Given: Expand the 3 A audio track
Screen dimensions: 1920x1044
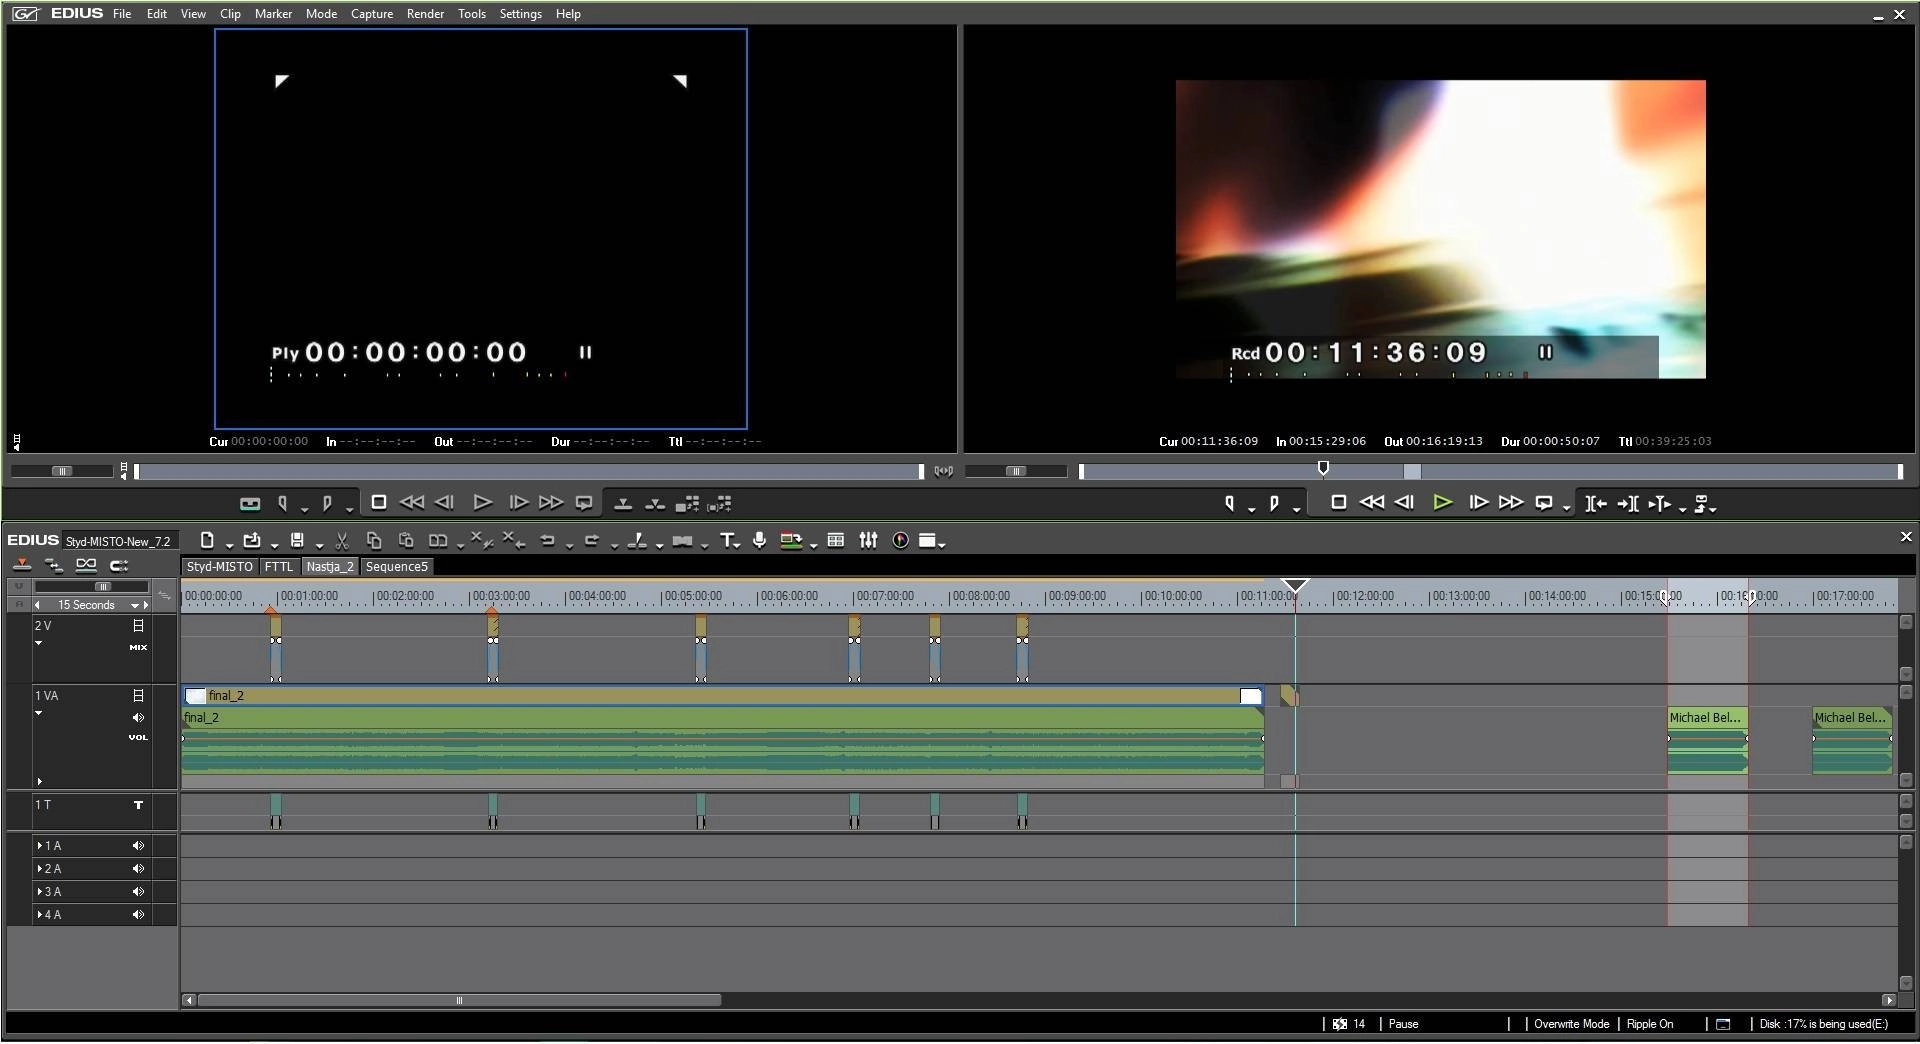Looking at the screenshot, I should 40,891.
